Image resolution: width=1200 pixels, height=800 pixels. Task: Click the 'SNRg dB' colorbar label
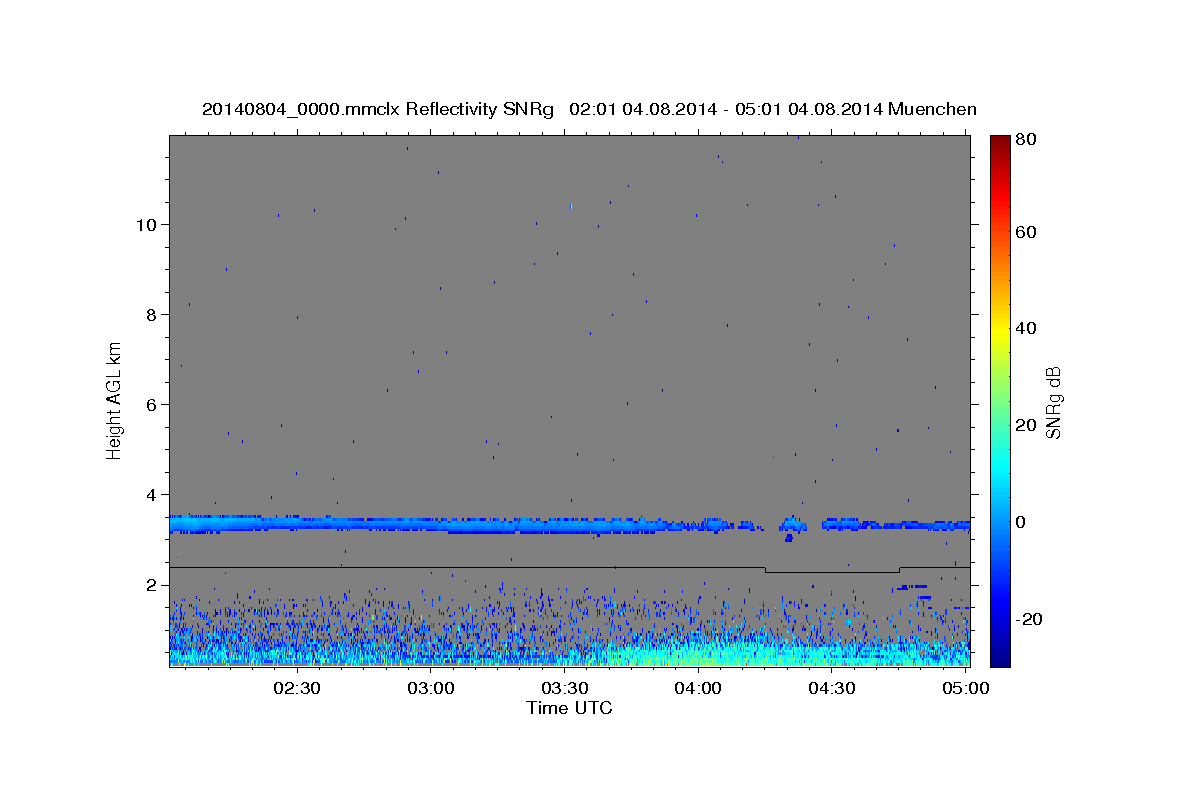coord(1053,402)
